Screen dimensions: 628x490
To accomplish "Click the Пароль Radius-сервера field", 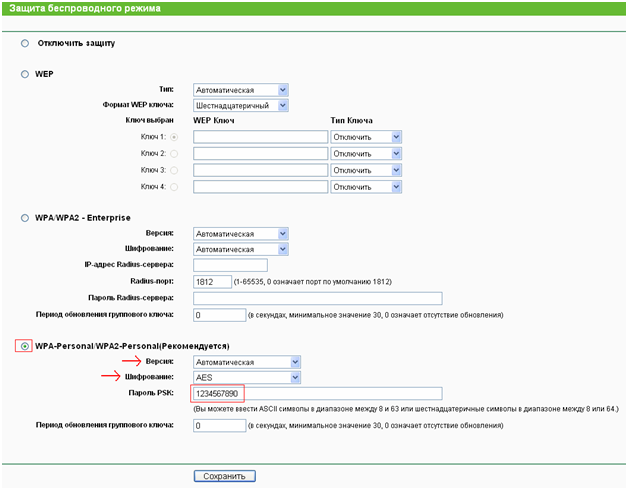I will click(x=318, y=298).
